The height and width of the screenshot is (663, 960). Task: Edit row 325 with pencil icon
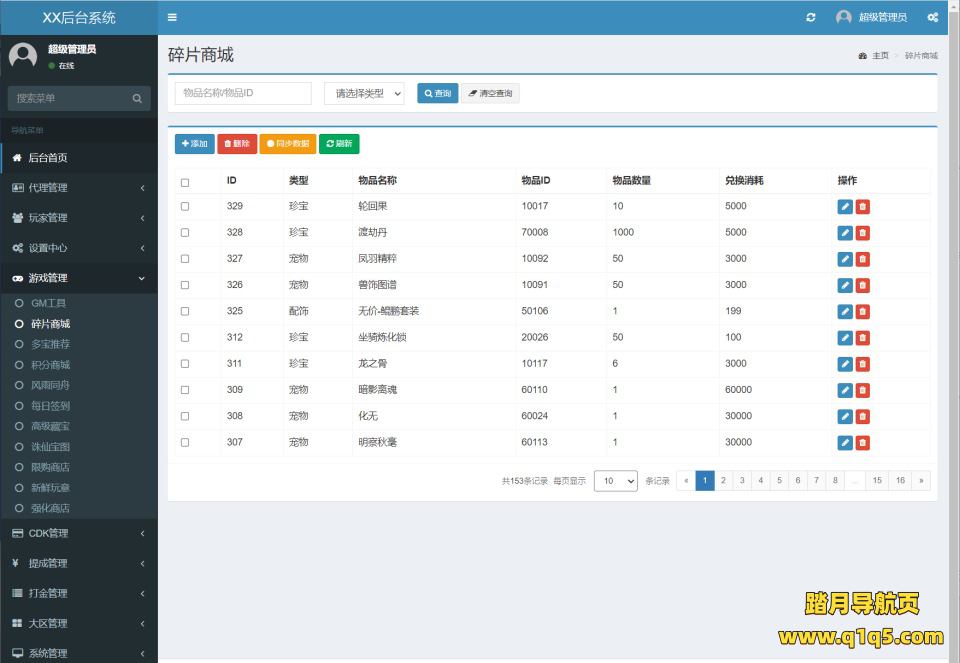[x=845, y=311]
